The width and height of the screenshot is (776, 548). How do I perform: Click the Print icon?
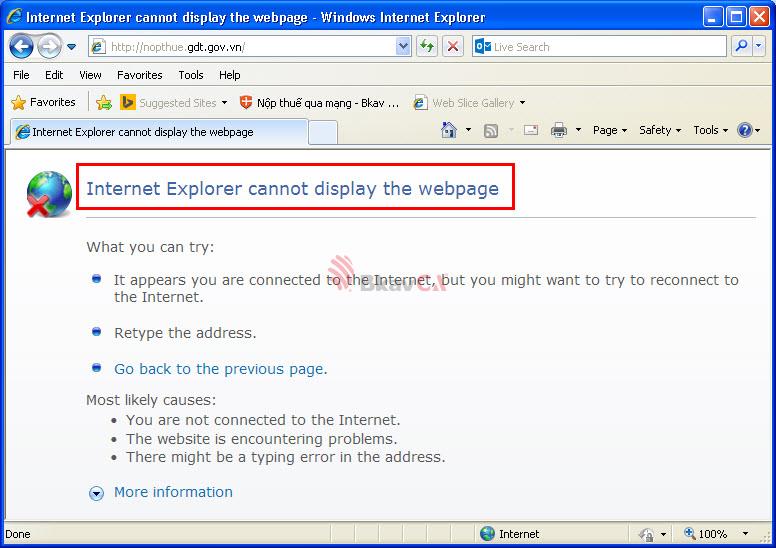(x=559, y=130)
